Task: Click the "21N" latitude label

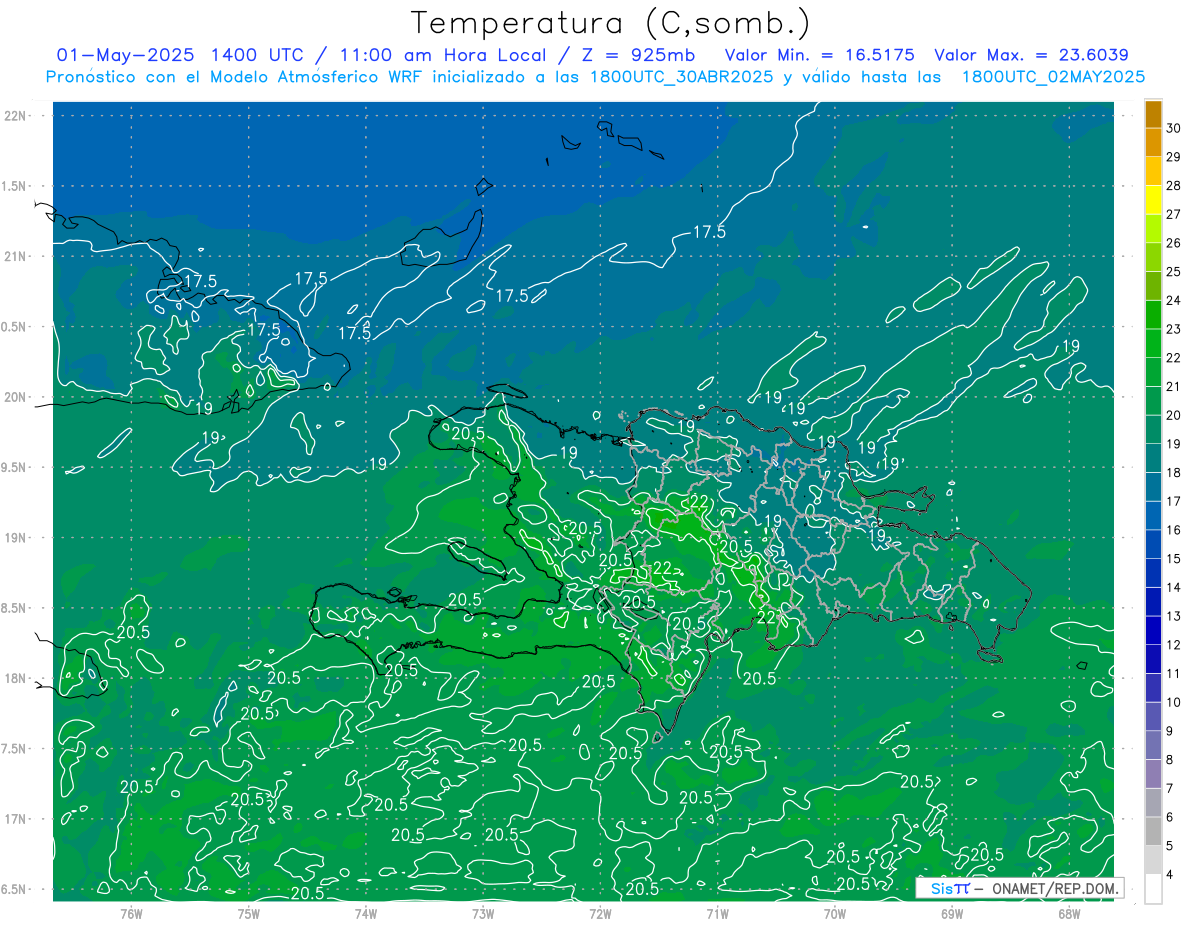Action: [15, 256]
